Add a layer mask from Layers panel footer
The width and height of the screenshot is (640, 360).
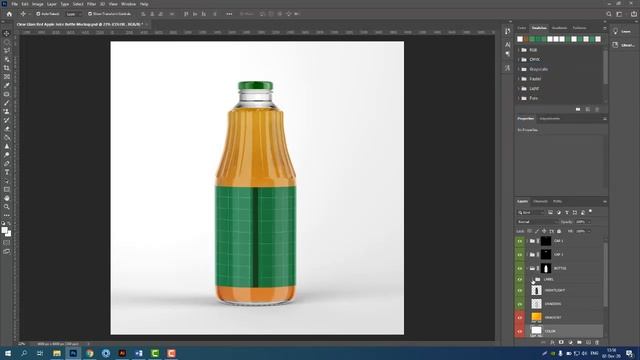click(561, 342)
